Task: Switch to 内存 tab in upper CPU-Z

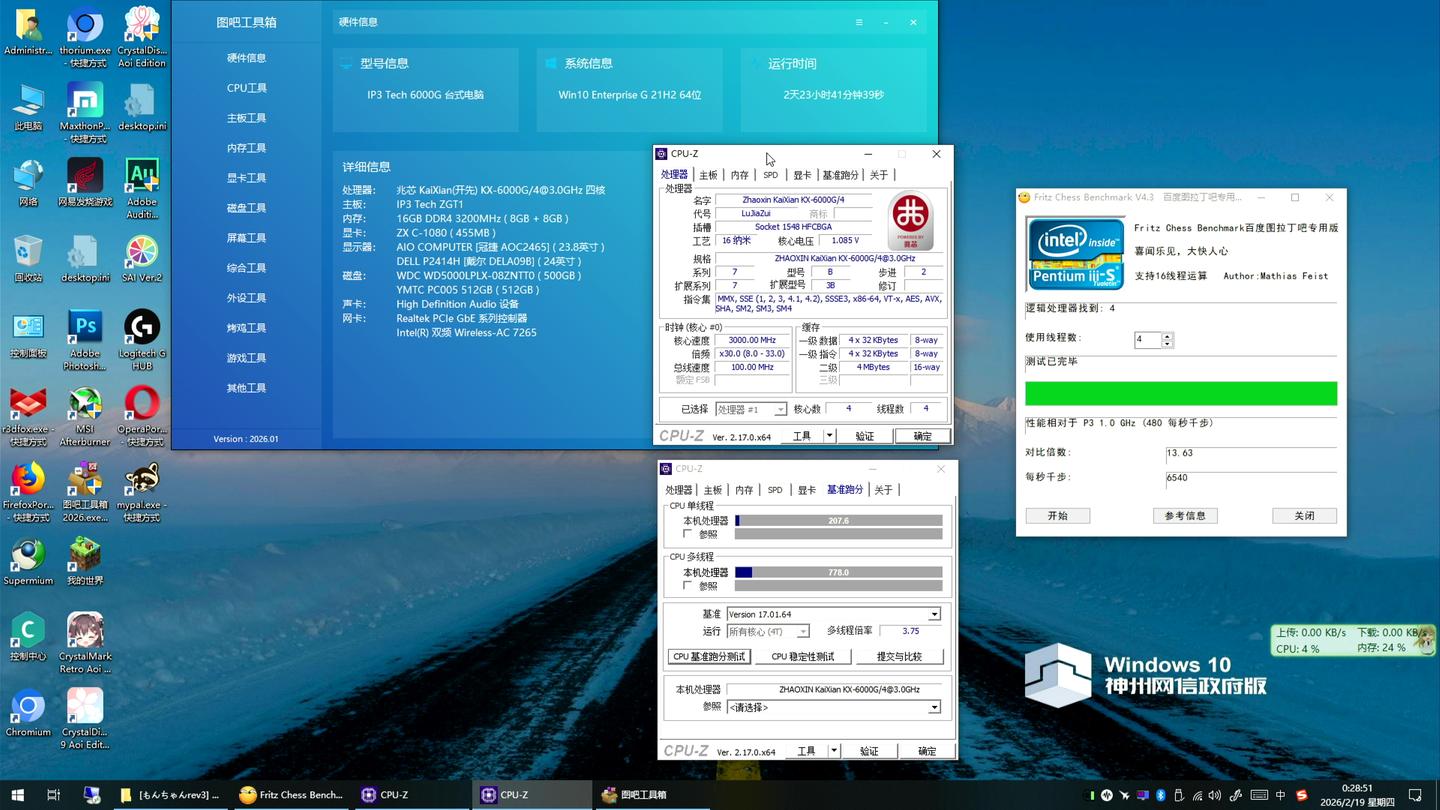Action: (739, 175)
